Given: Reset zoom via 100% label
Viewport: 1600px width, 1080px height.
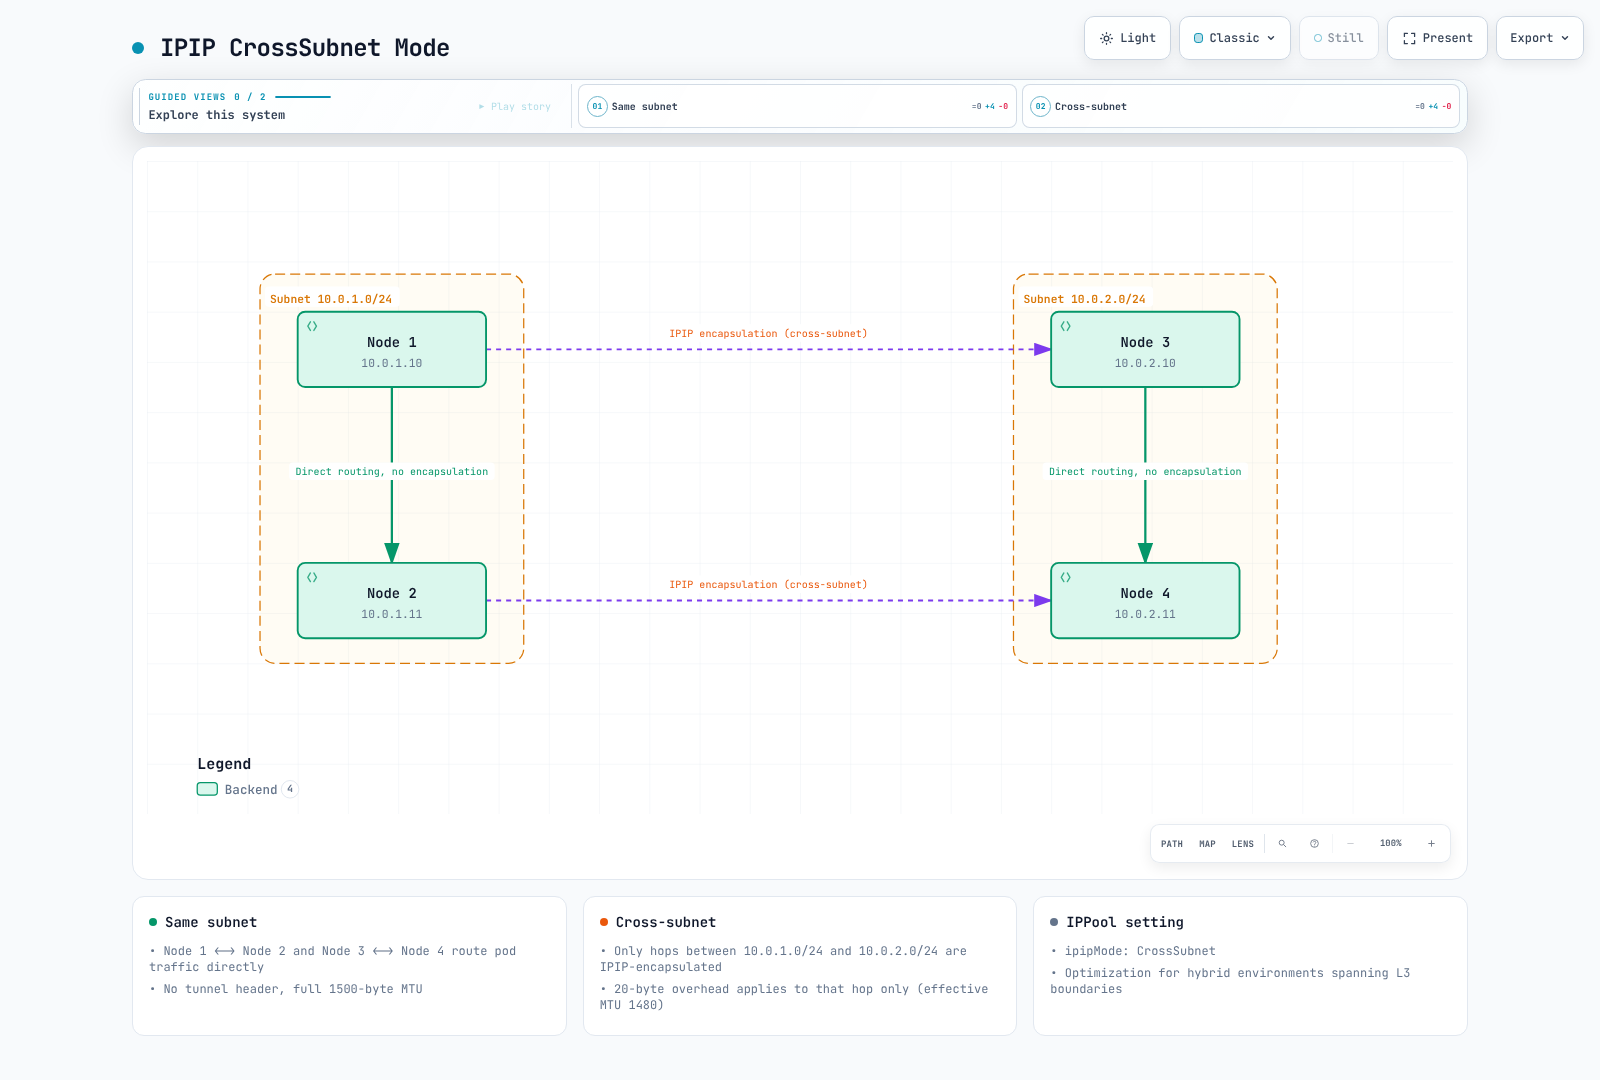Looking at the screenshot, I should coord(1391,844).
